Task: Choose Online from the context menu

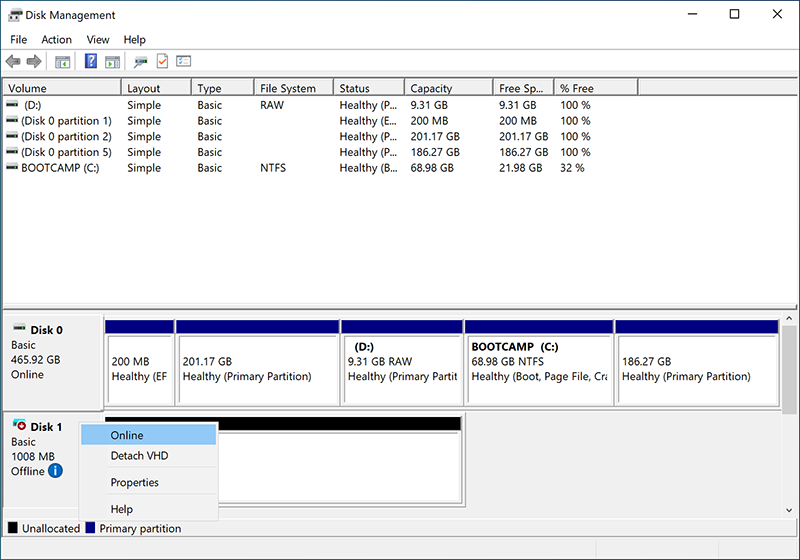Action: click(127, 435)
